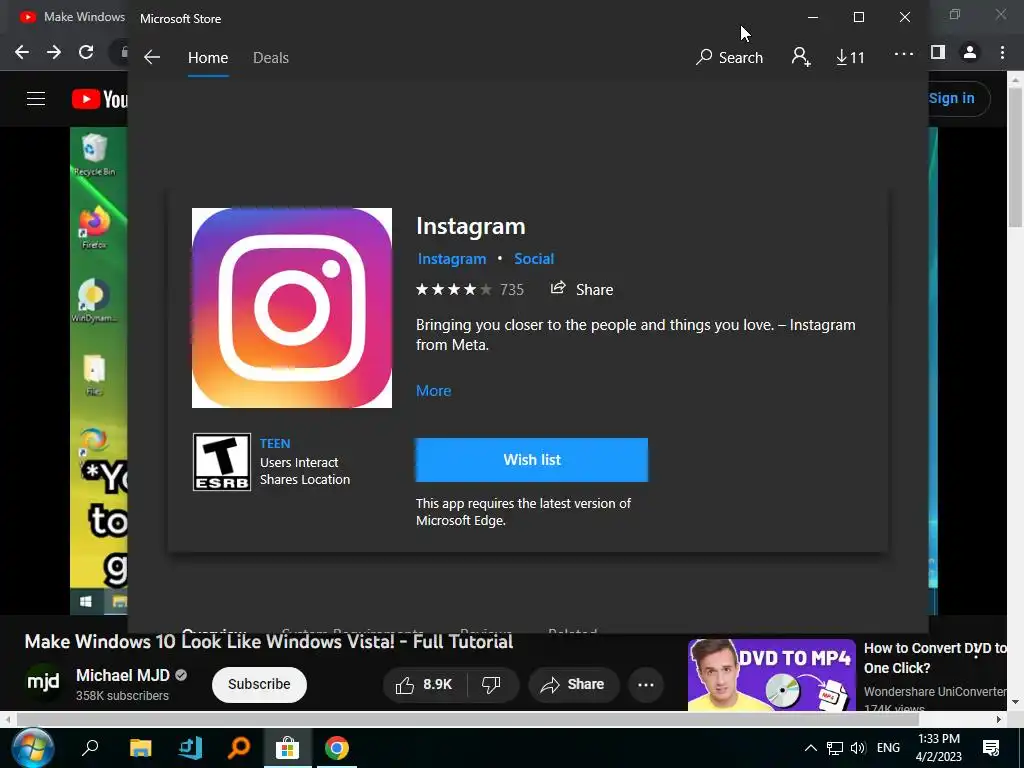Select the Make Windows Chrome tab

pos(72,17)
